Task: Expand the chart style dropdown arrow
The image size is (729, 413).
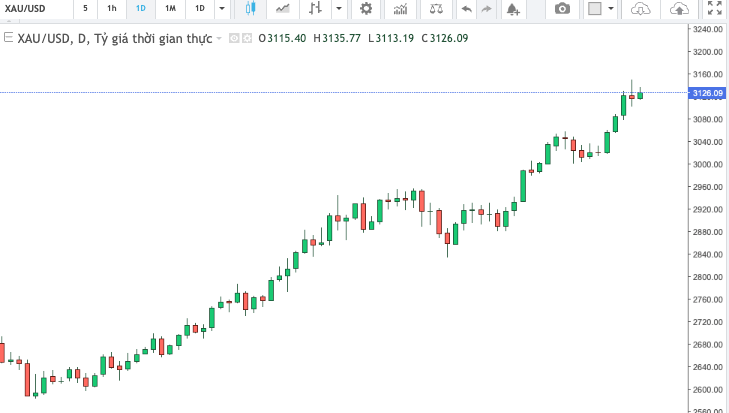Action: 339,8
